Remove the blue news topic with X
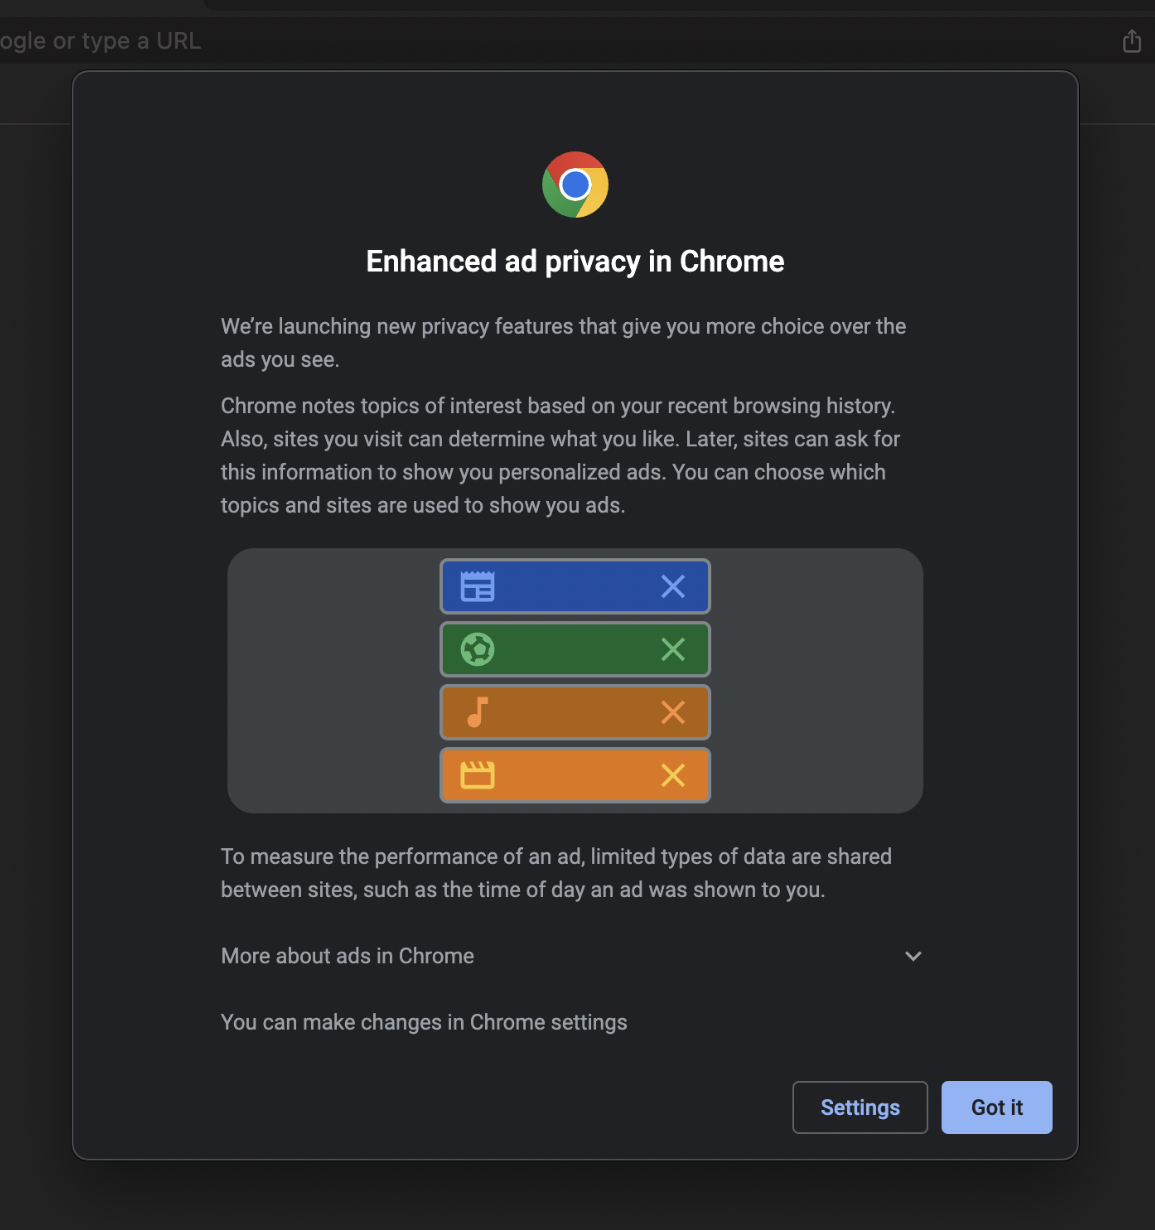 [x=673, y=586]
